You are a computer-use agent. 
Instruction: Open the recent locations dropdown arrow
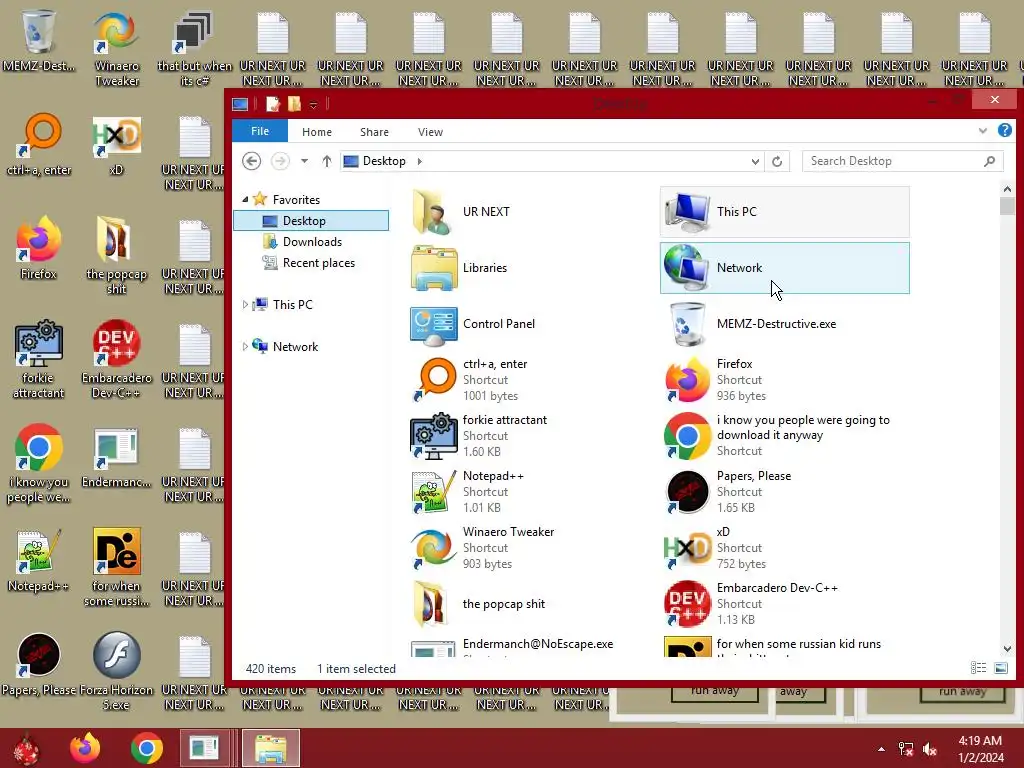pyautogui.click(x=304, y=161)
